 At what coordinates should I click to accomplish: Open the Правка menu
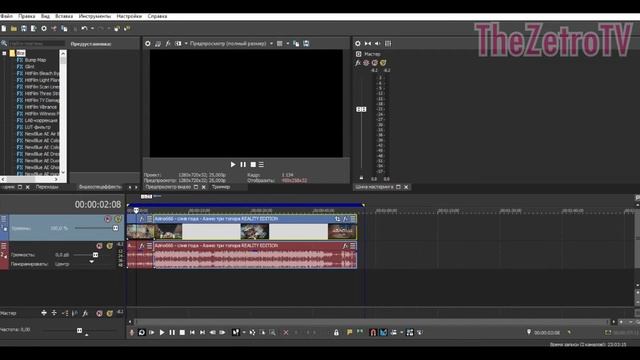[x=27, y=16]
